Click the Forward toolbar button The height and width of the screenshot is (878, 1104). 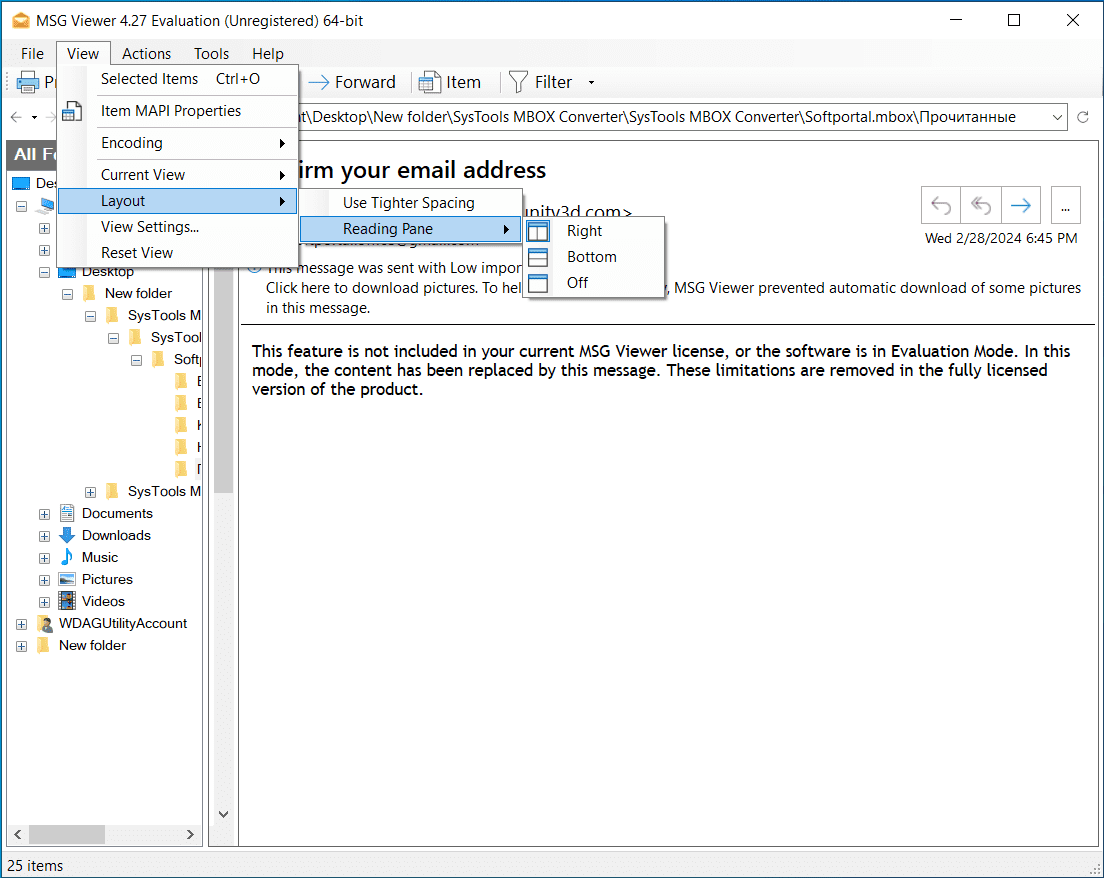[352, 82]
